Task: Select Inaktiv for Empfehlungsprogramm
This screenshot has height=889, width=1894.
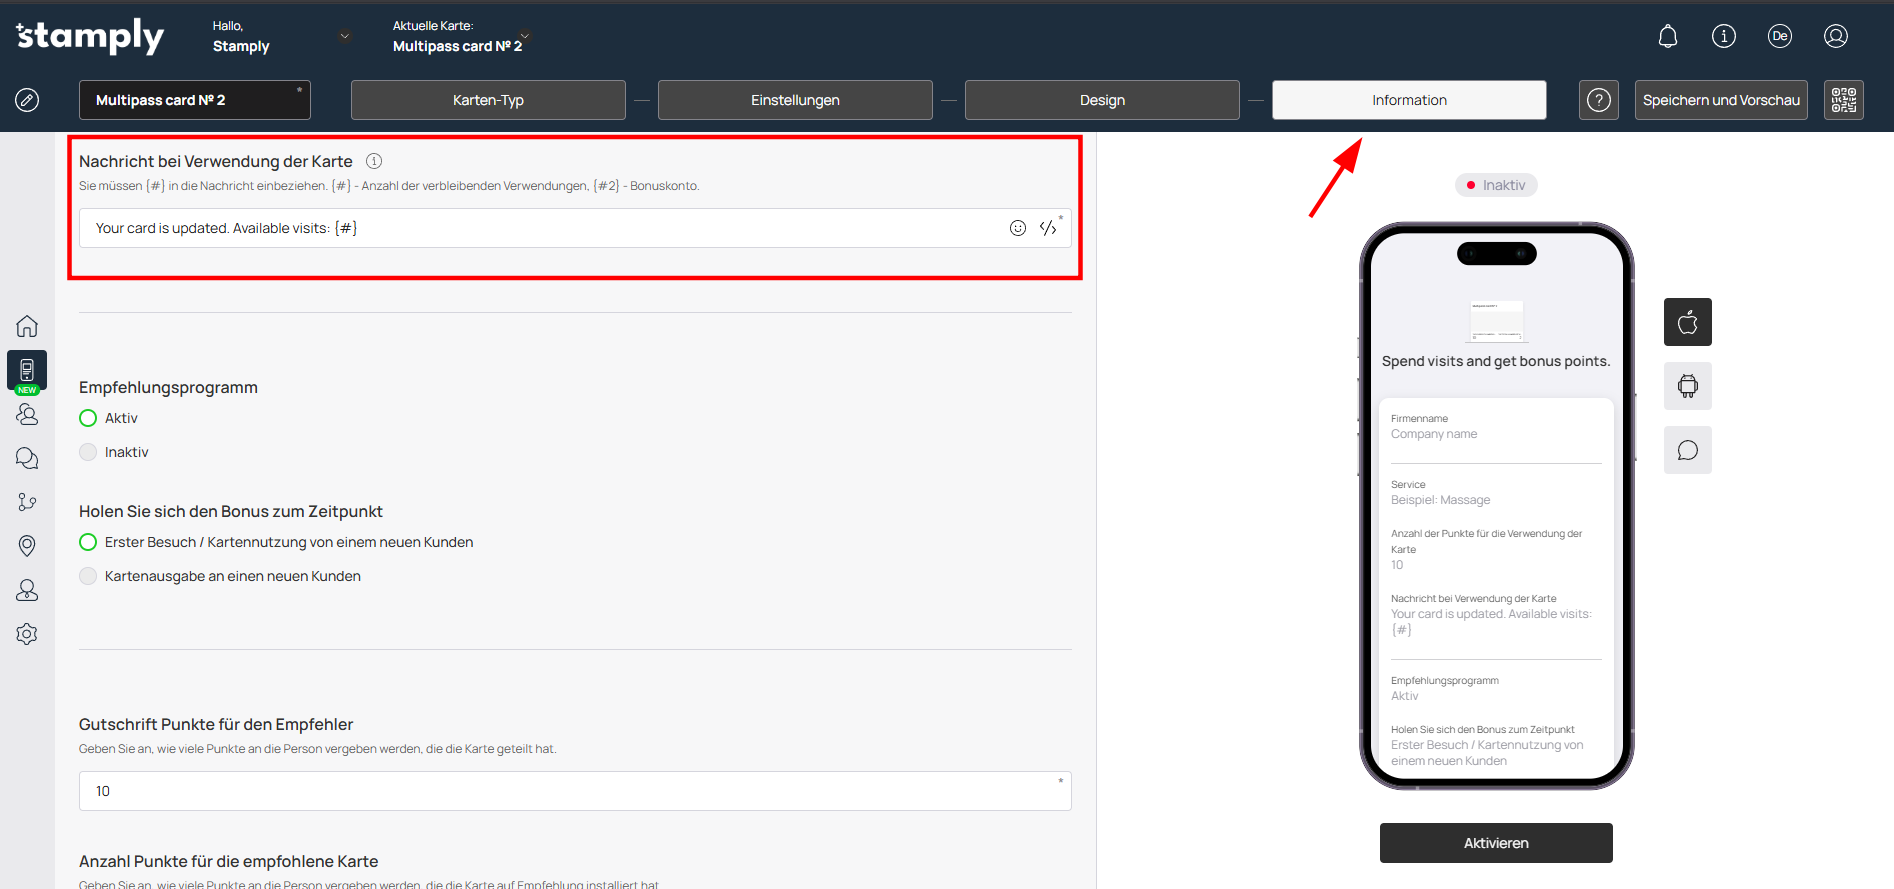Action: click(x=89, y=452)
